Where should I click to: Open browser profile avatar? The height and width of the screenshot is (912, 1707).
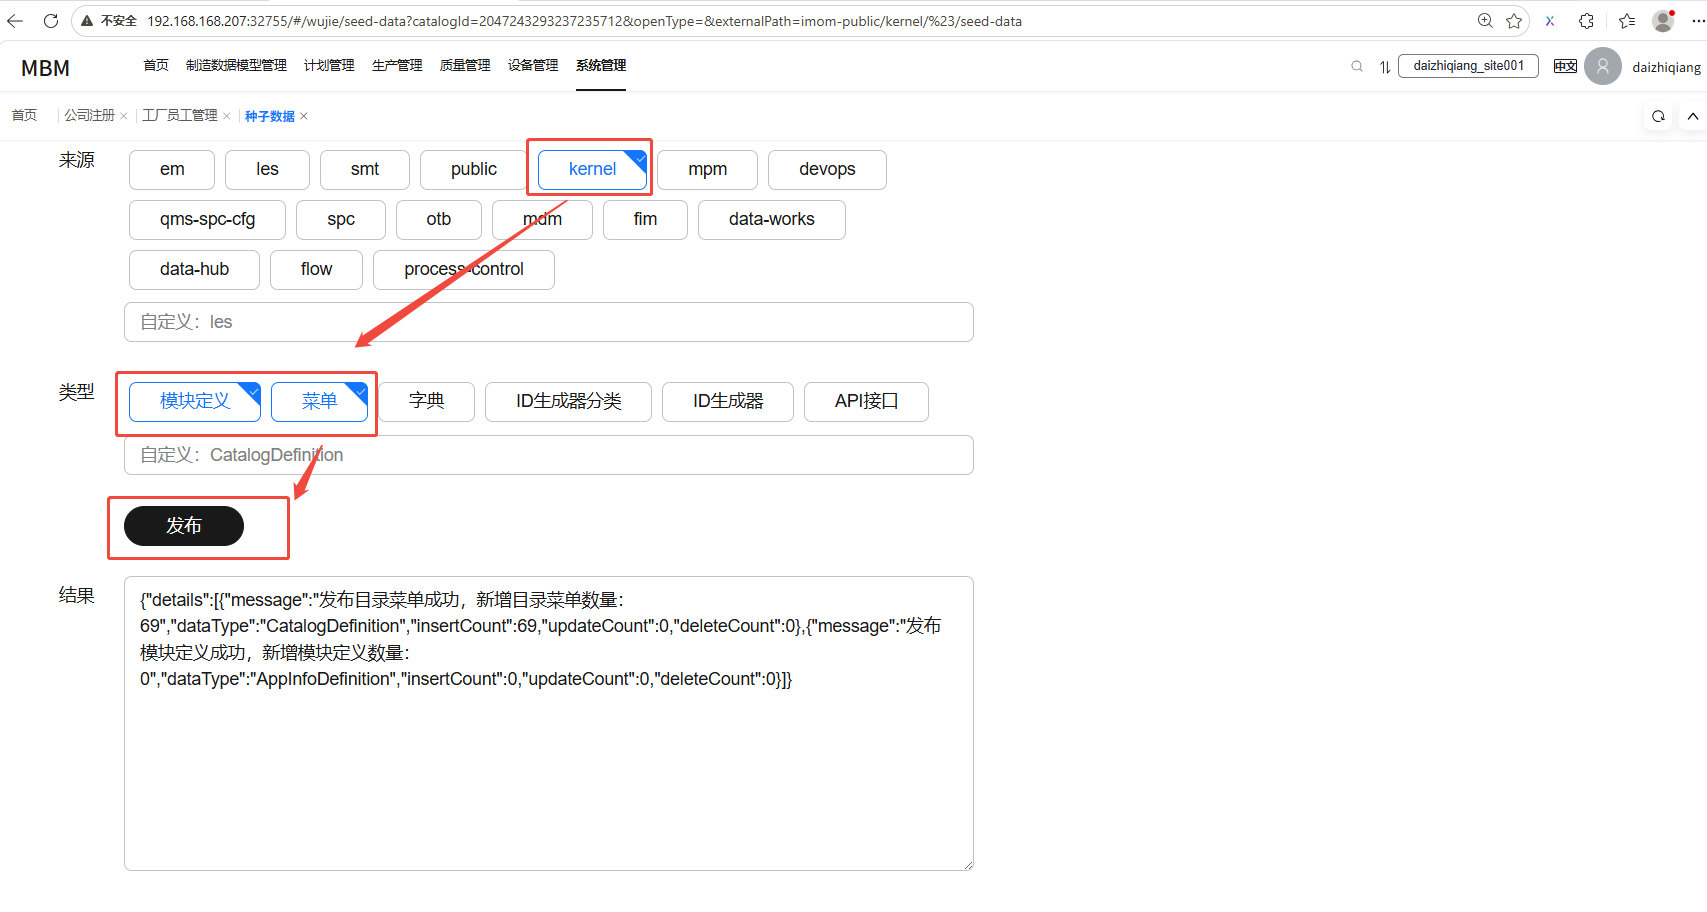coord(1663,20)
